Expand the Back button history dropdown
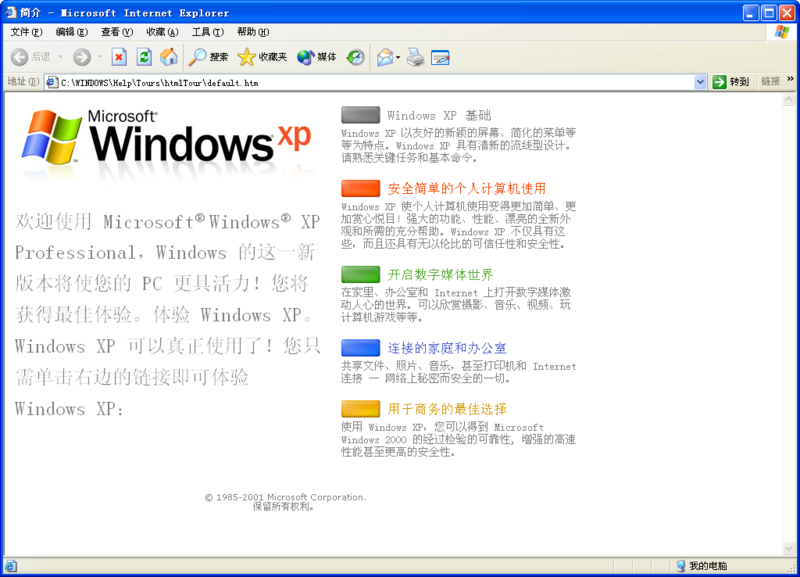Image resolution: width=800 pixels, height=577 pixels. click(62, 57)
